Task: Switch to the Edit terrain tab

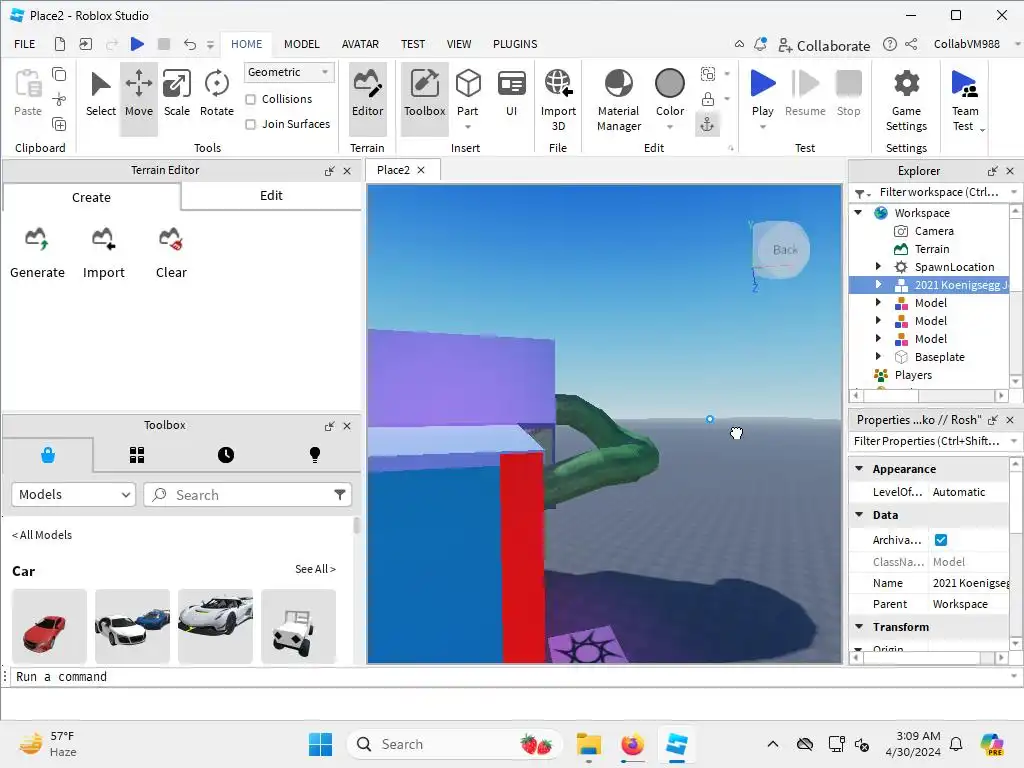Action: click(x=271, y=196)
